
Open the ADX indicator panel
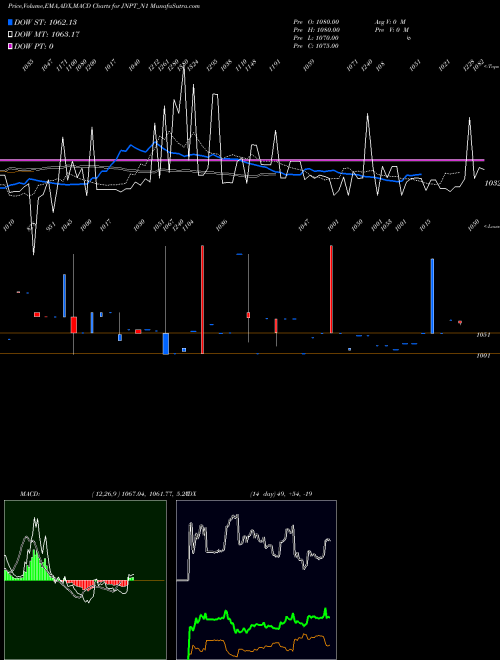256,580
